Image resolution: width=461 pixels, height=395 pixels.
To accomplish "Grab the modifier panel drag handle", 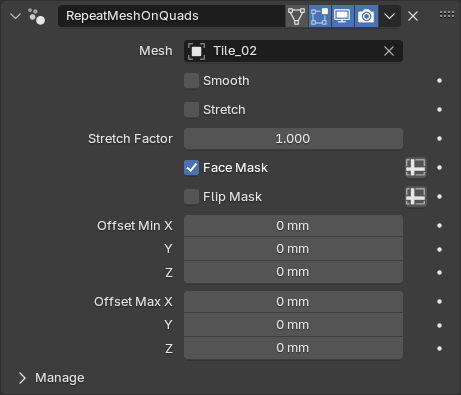I will click(x=447, y=14).
